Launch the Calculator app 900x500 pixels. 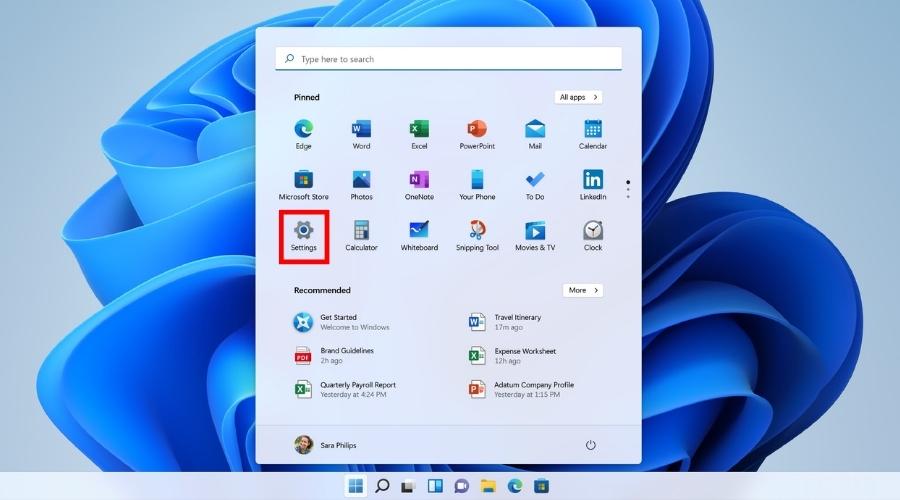tap(361, 236)
